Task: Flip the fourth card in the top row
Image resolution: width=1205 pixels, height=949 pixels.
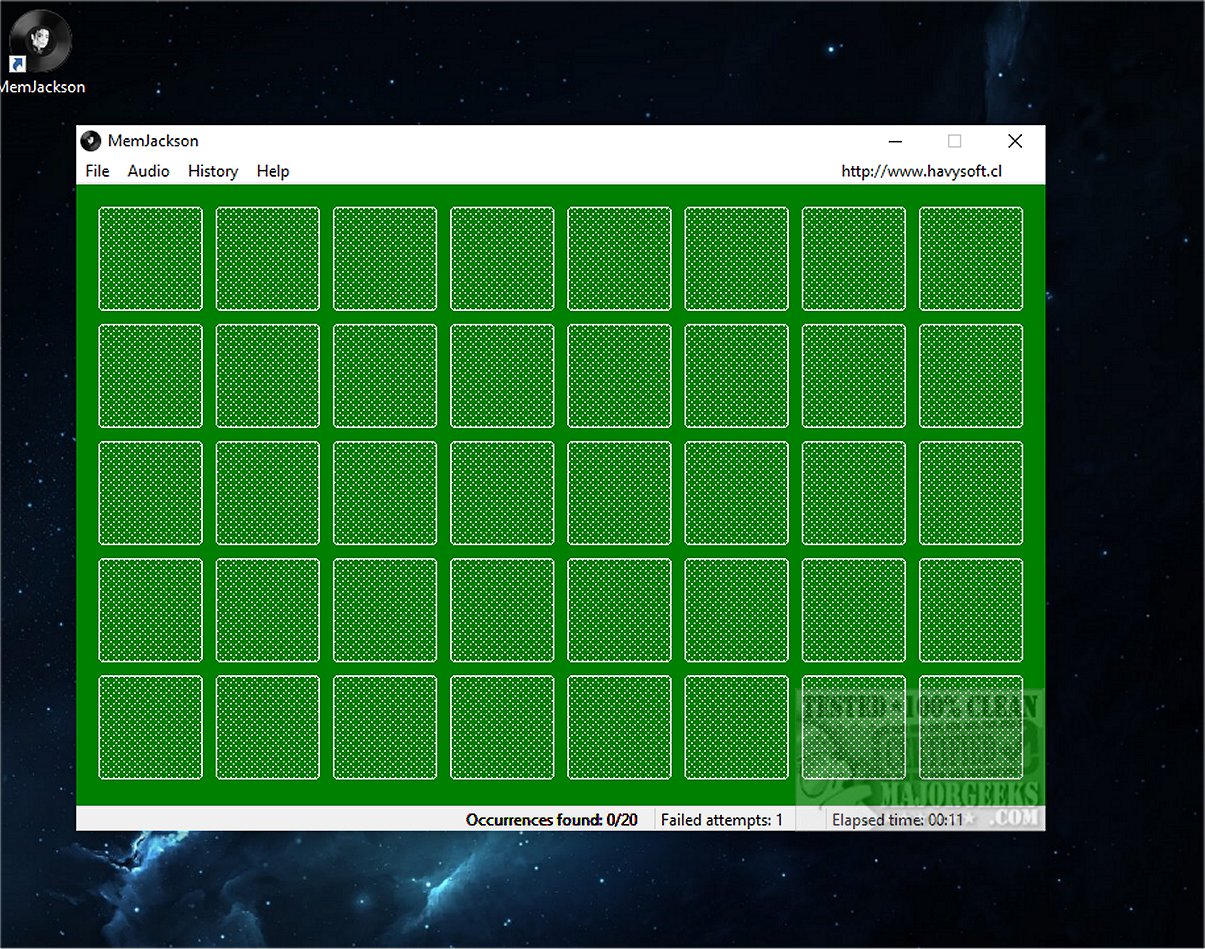Action: tap(502, 259)
